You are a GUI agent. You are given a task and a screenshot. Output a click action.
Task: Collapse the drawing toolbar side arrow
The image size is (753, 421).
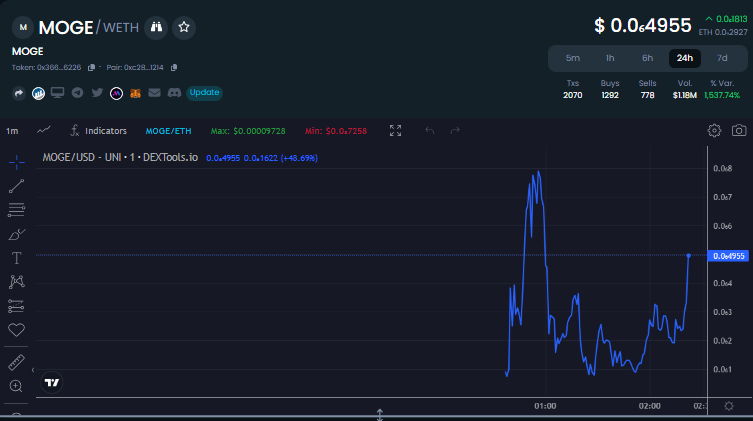33,370
